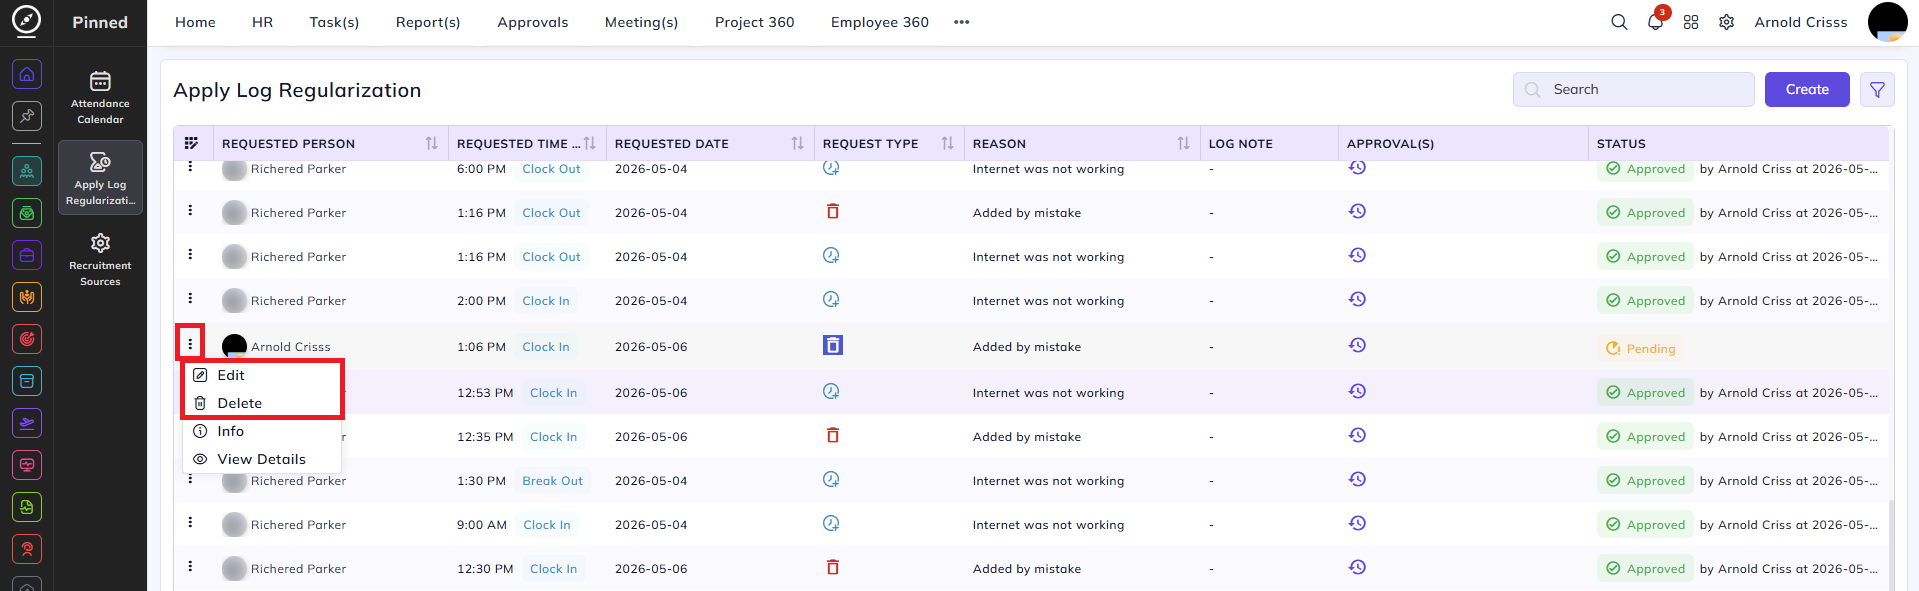The width and height of the screenshot is (1919, 591).
Task: Sort by Reason column arrows
Action: click(1183, 143)
